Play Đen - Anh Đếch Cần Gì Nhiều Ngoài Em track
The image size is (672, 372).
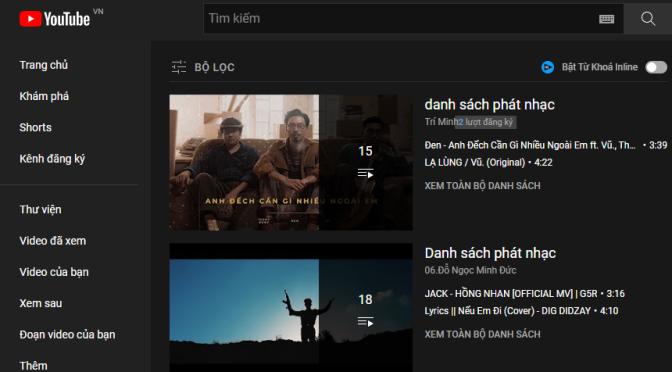point(530,145)
